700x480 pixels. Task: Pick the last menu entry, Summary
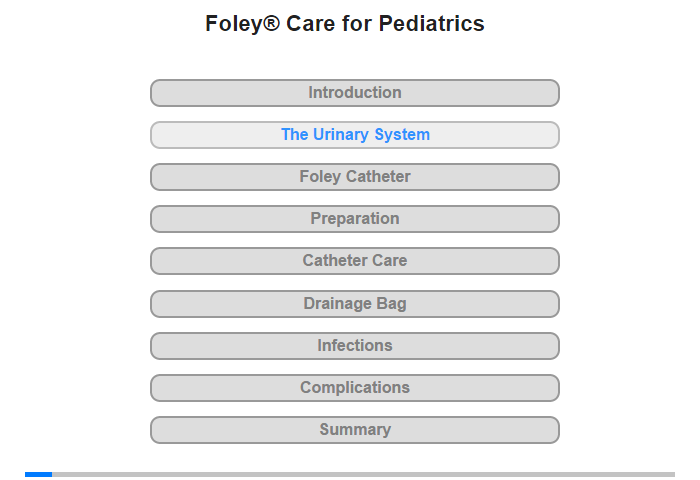point(354,430)
